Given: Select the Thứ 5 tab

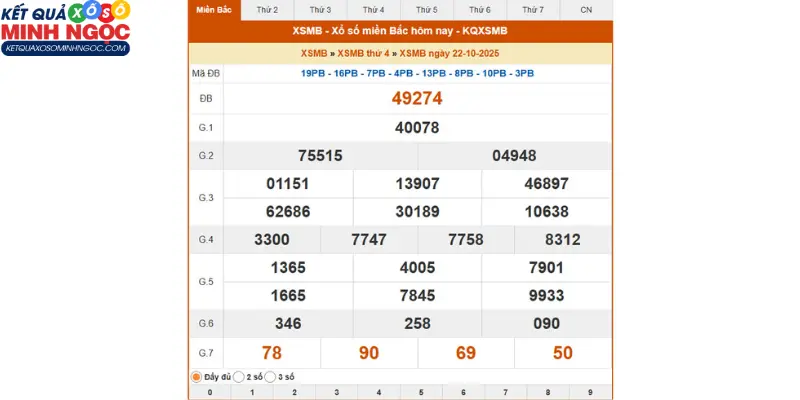Looking at the screenshot, I should [427, 10].
